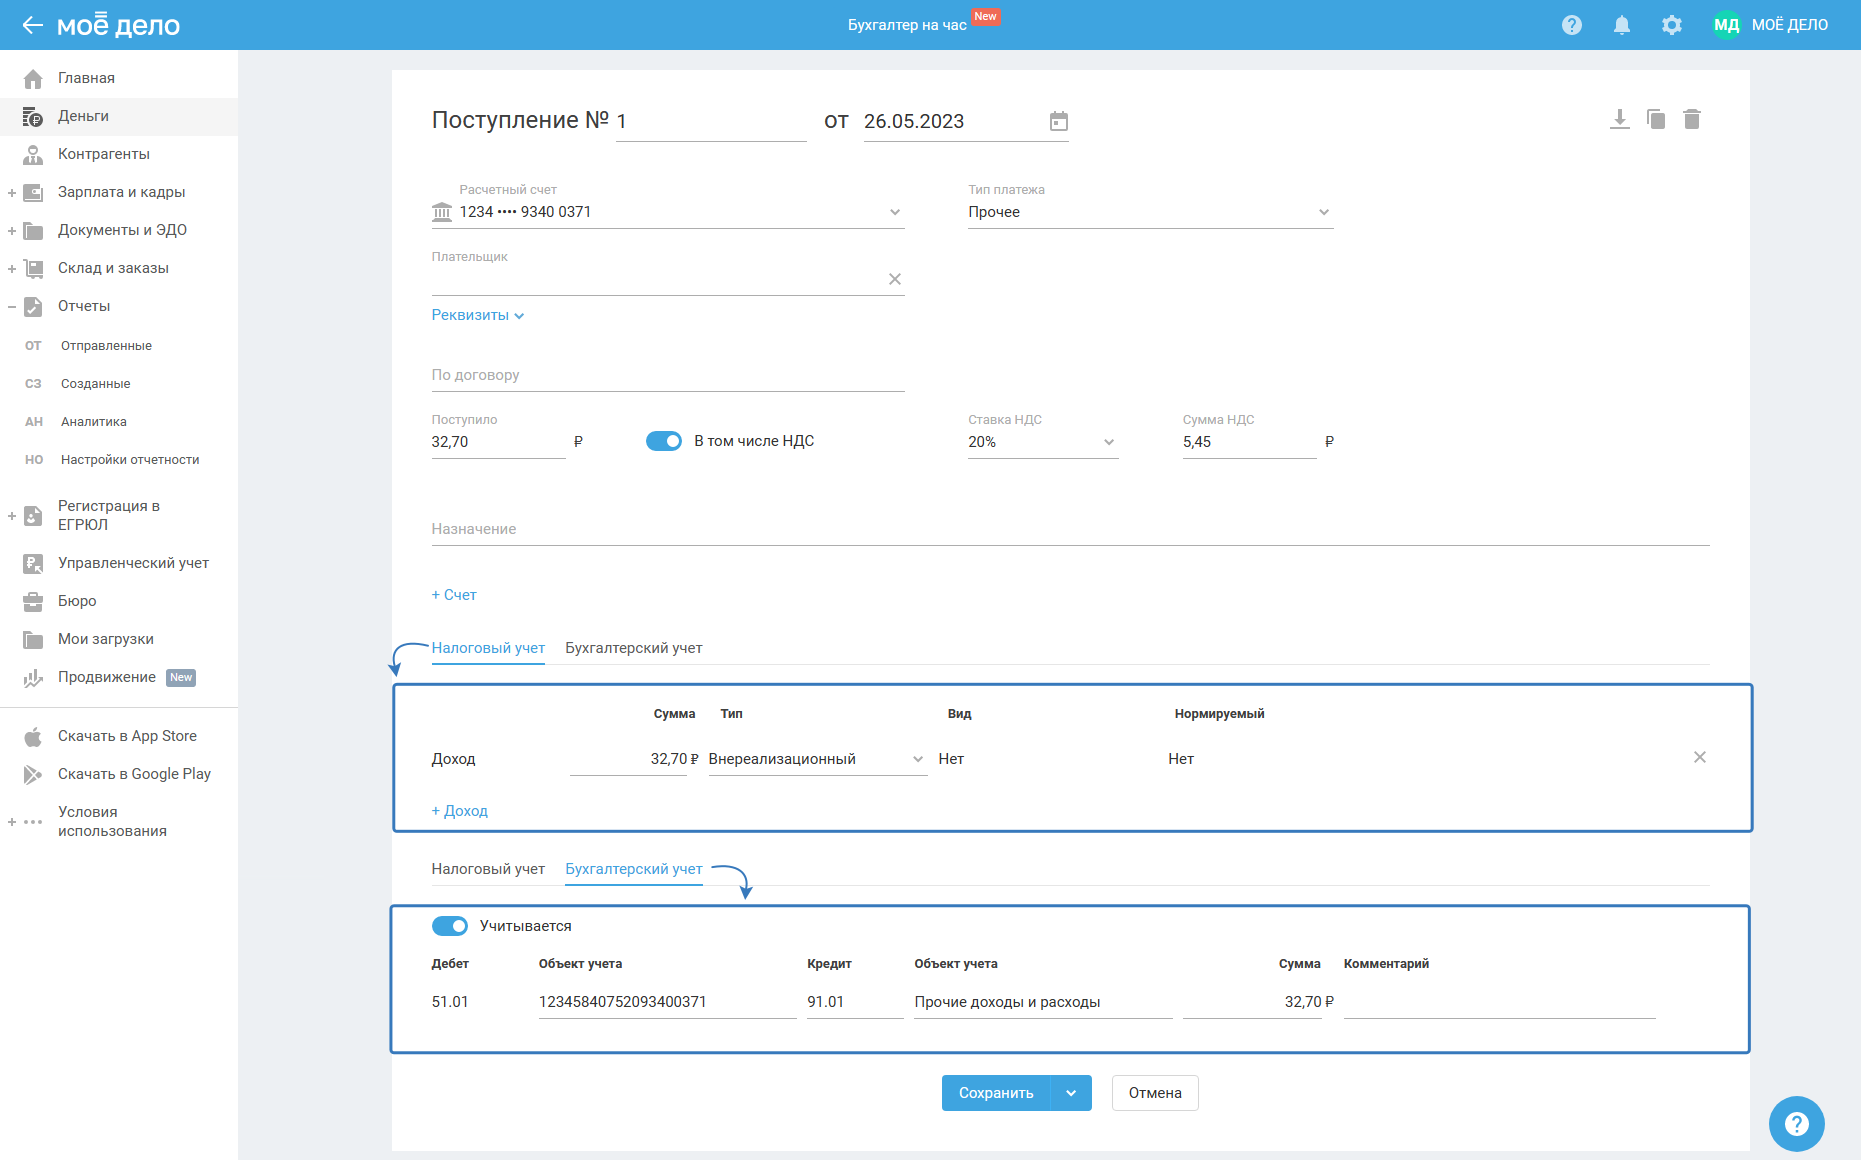Image resolution: width=1861 pixels, height=1160 pixels.
Task: Click the download document icon
Action: click(x=1619, y=120)
